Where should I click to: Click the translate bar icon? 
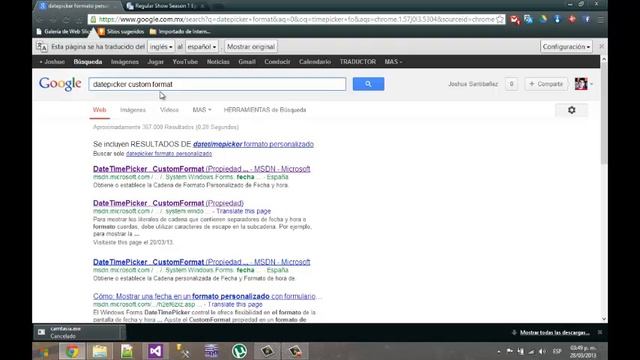point(42,47)
